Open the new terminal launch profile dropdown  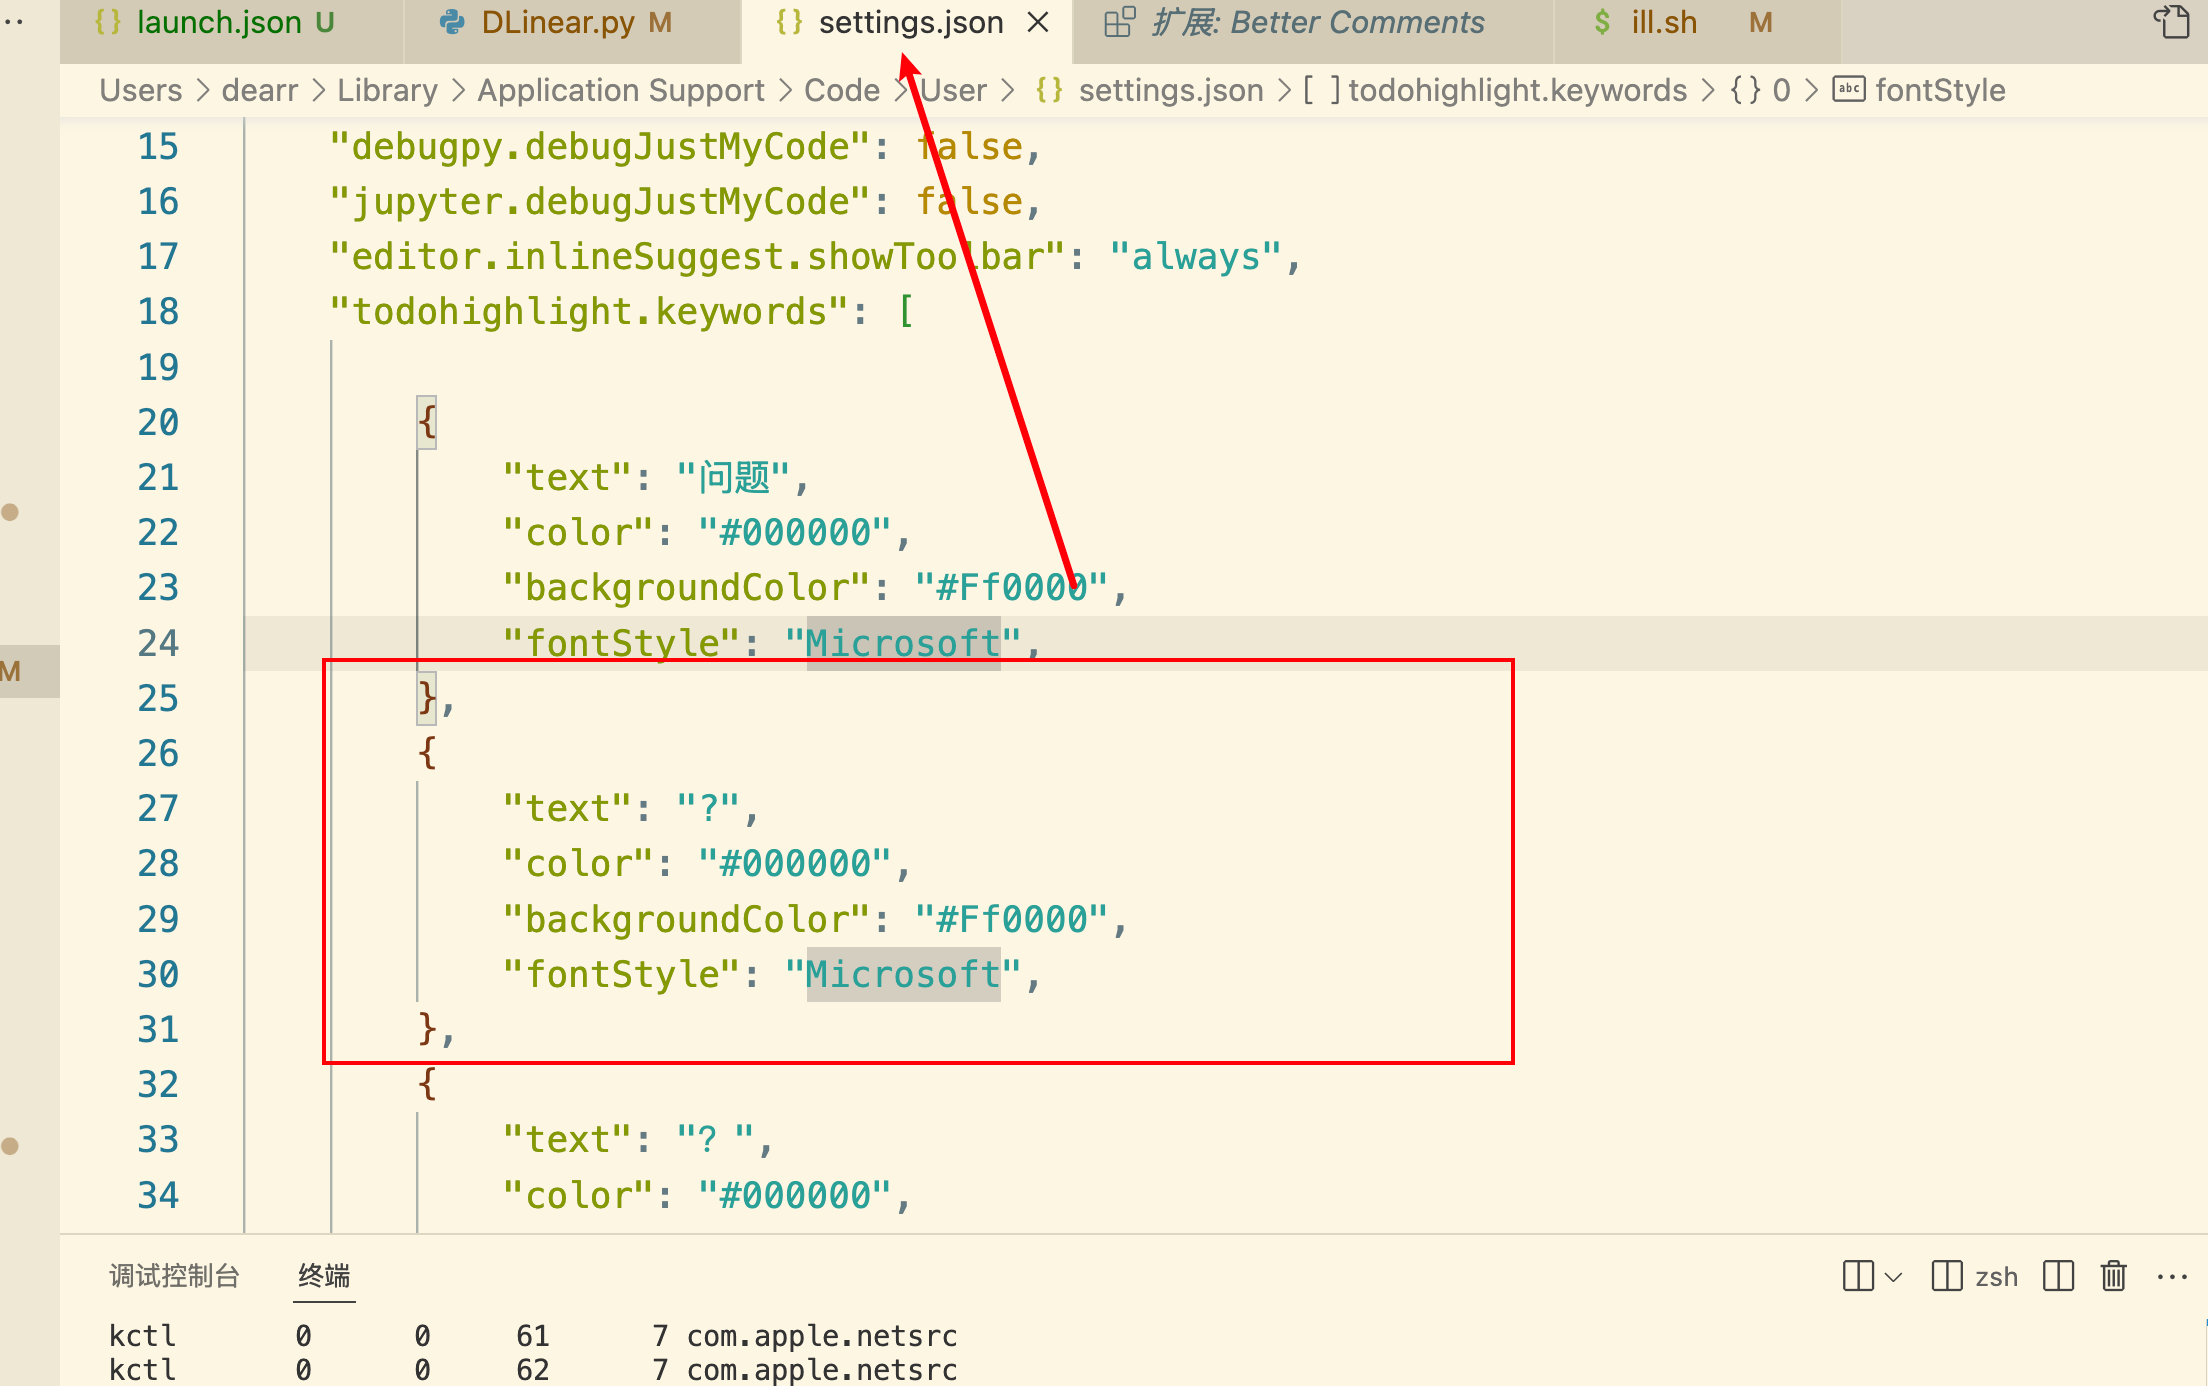(x=1893, y=1277)
